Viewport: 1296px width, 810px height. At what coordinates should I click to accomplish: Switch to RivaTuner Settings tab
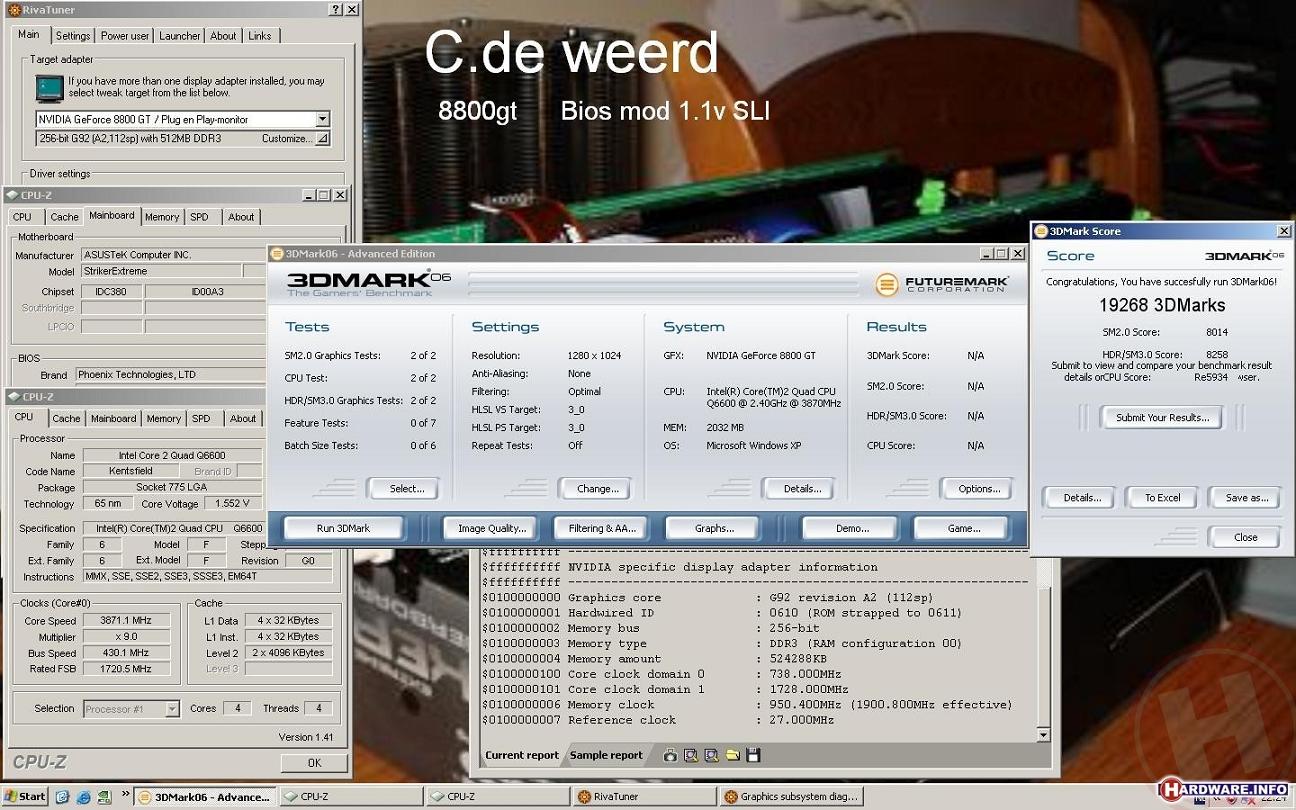pyautogui.click(x=73, y=36)
